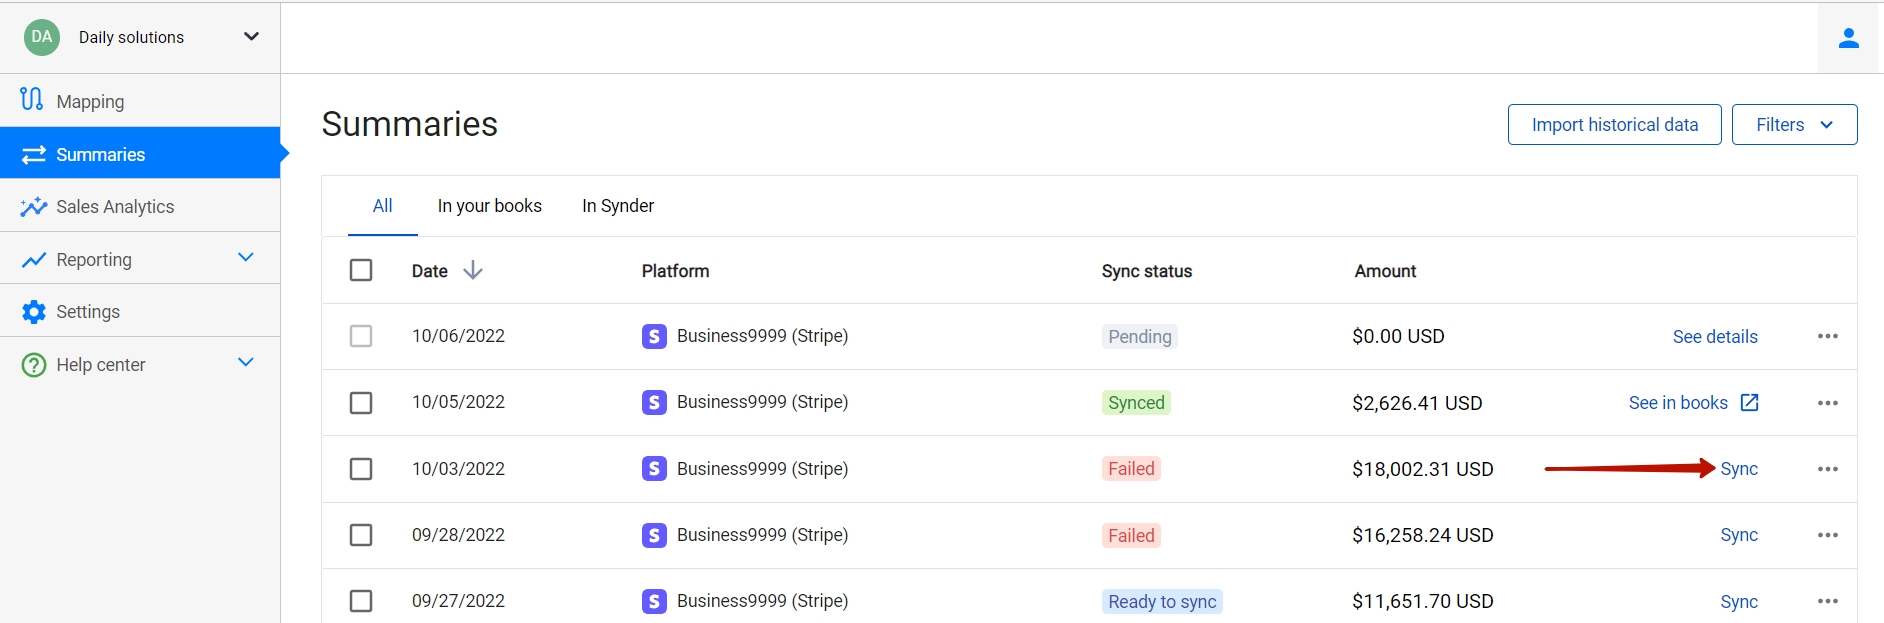Click the 09/27/2022 date cell
The image size is (1884, 623).
coord(458,601)
